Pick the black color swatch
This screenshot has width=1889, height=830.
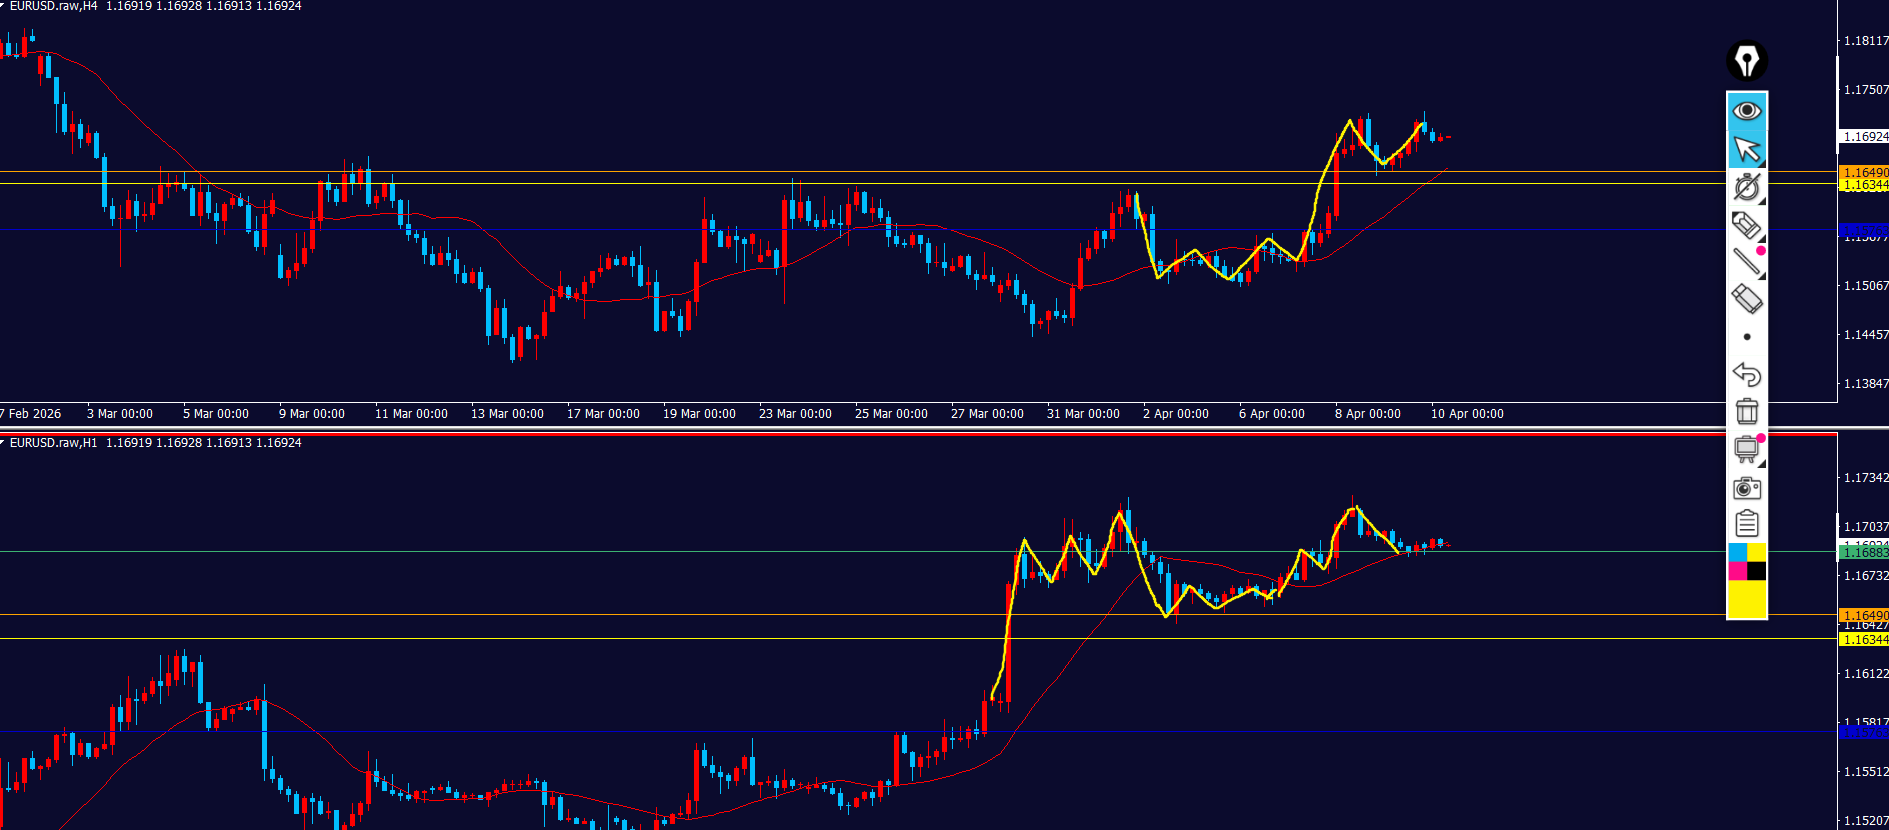coord(1756,571)
